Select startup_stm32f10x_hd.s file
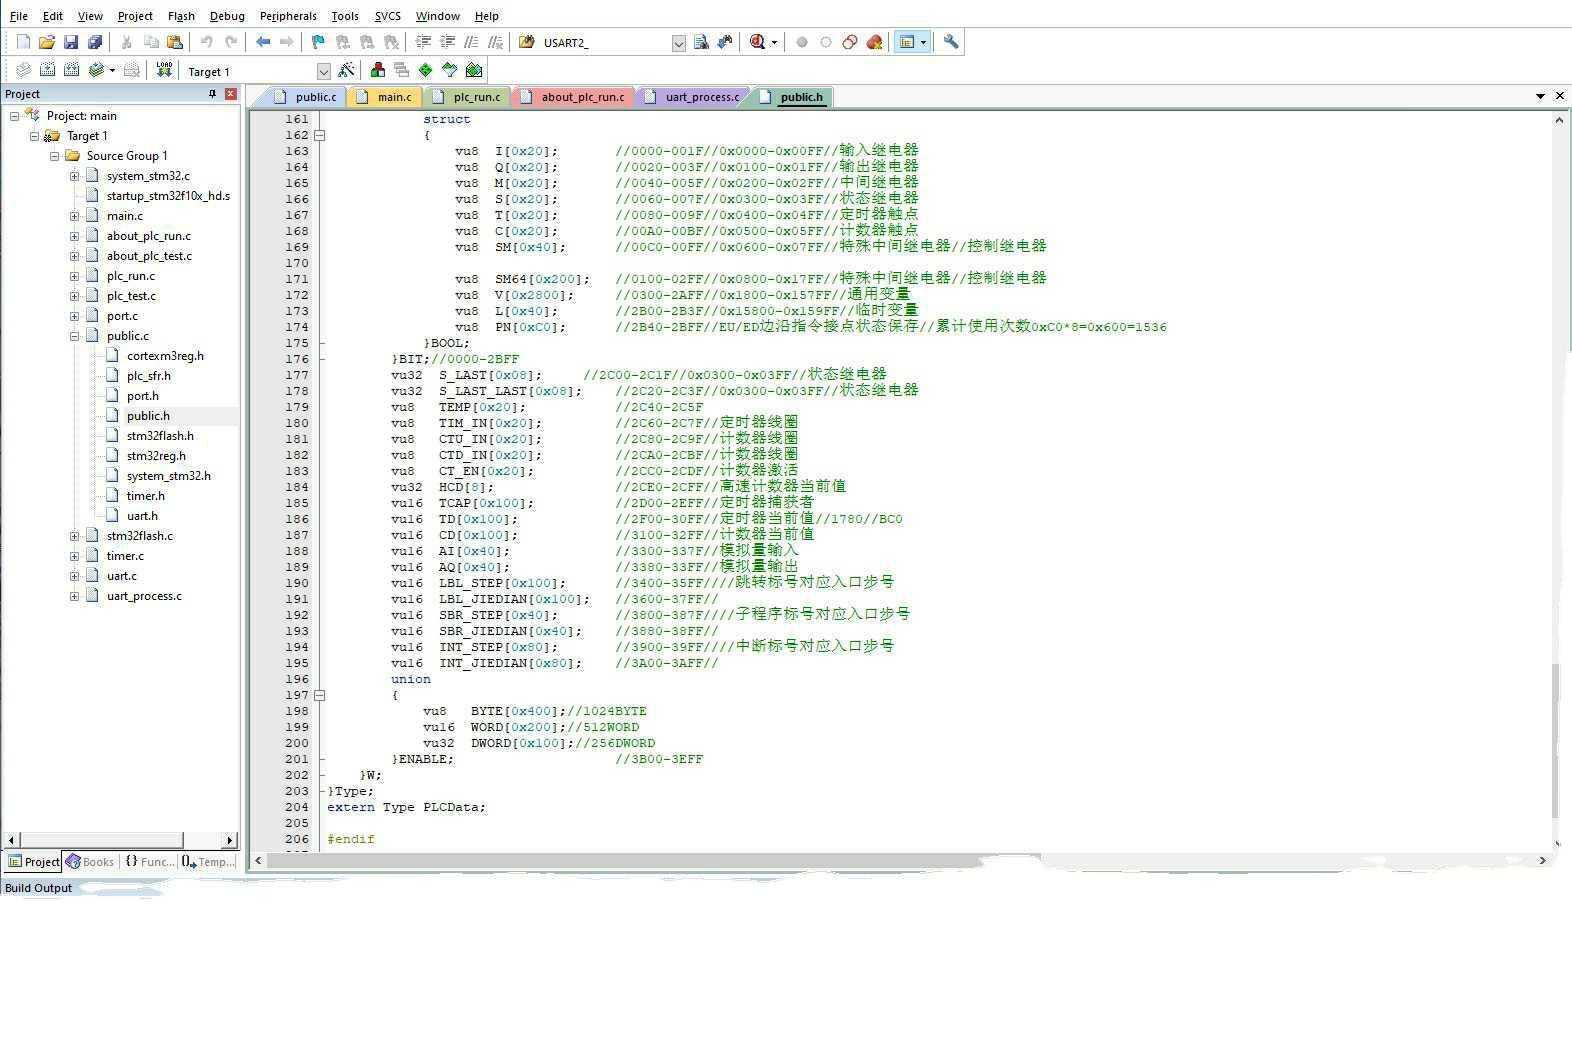 click(168, 196)
